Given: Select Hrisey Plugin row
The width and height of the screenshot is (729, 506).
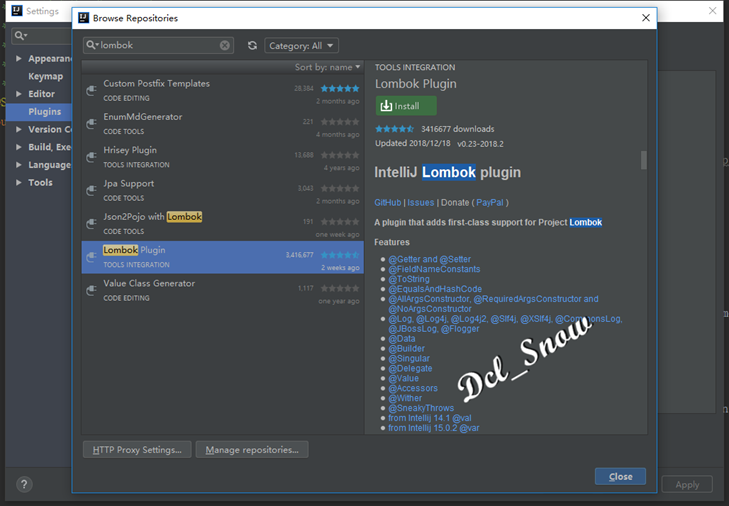Looking at the screenshot, I should coord(222,158).
